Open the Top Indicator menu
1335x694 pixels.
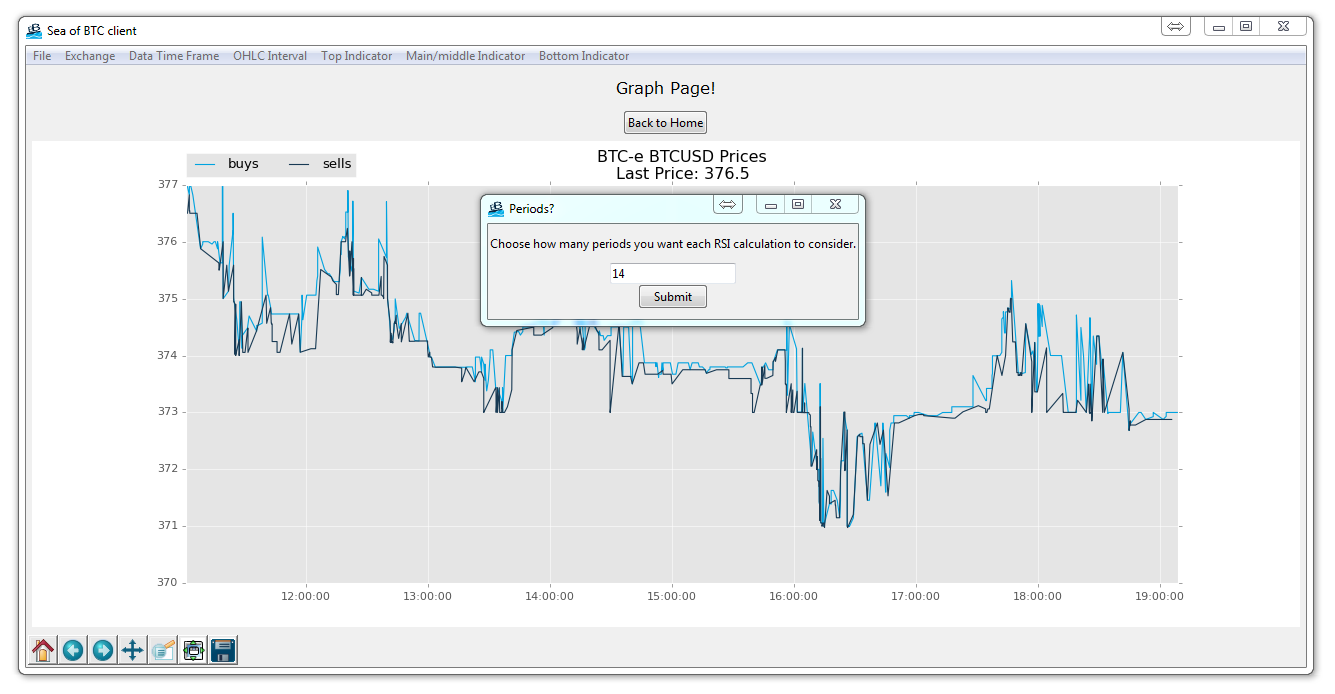[x=356, y=56]
